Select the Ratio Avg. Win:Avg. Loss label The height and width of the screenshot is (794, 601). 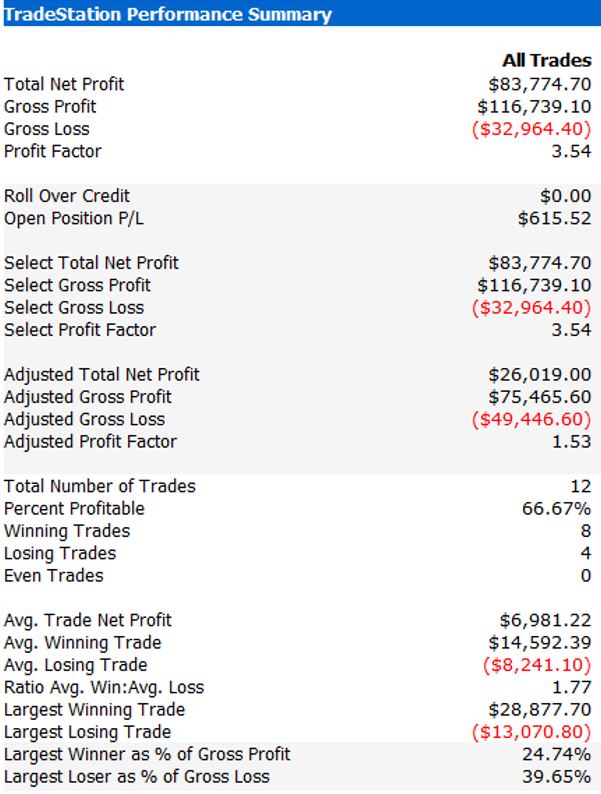click(104, 687)
